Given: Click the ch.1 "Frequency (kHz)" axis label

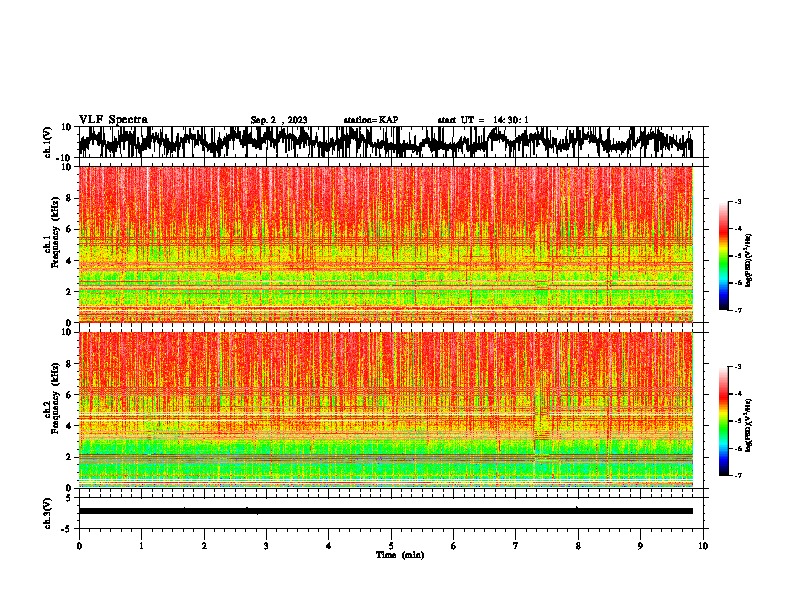Looking at the screenshot, I should tap(55, 232).
